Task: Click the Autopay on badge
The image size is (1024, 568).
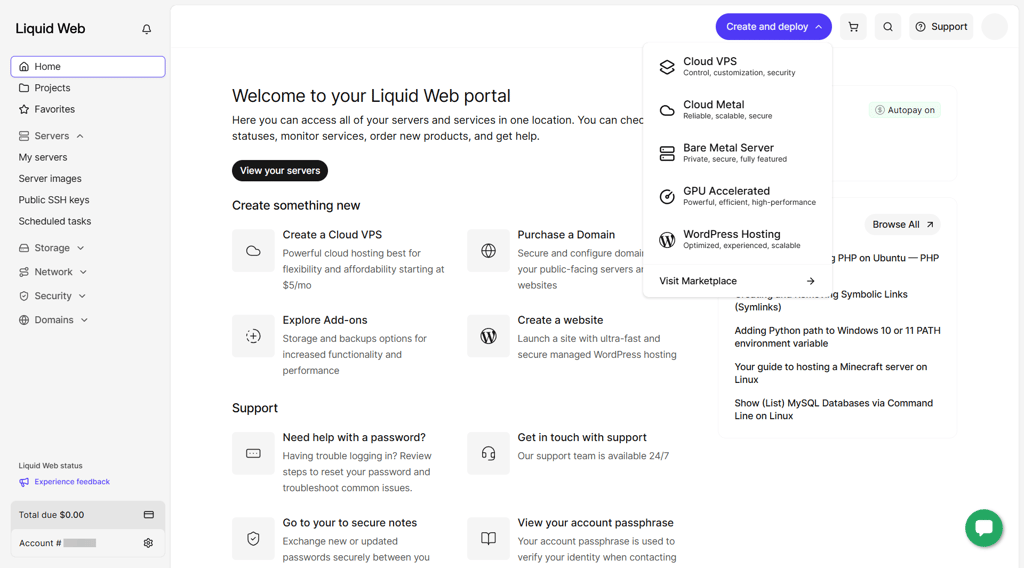Action: pyautogui.click(x=904, y=110)
